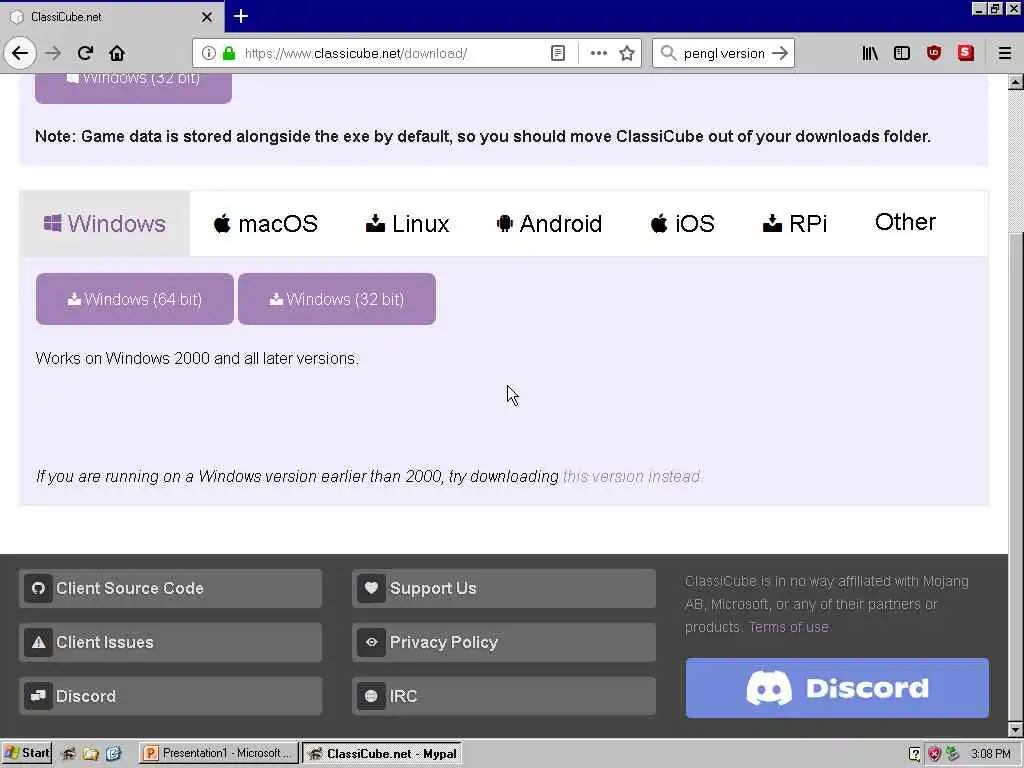Viewport: 1024px width, 768px height.
Task: Click the first quick launch icon beside Start
Action: [x=68, y=754]
